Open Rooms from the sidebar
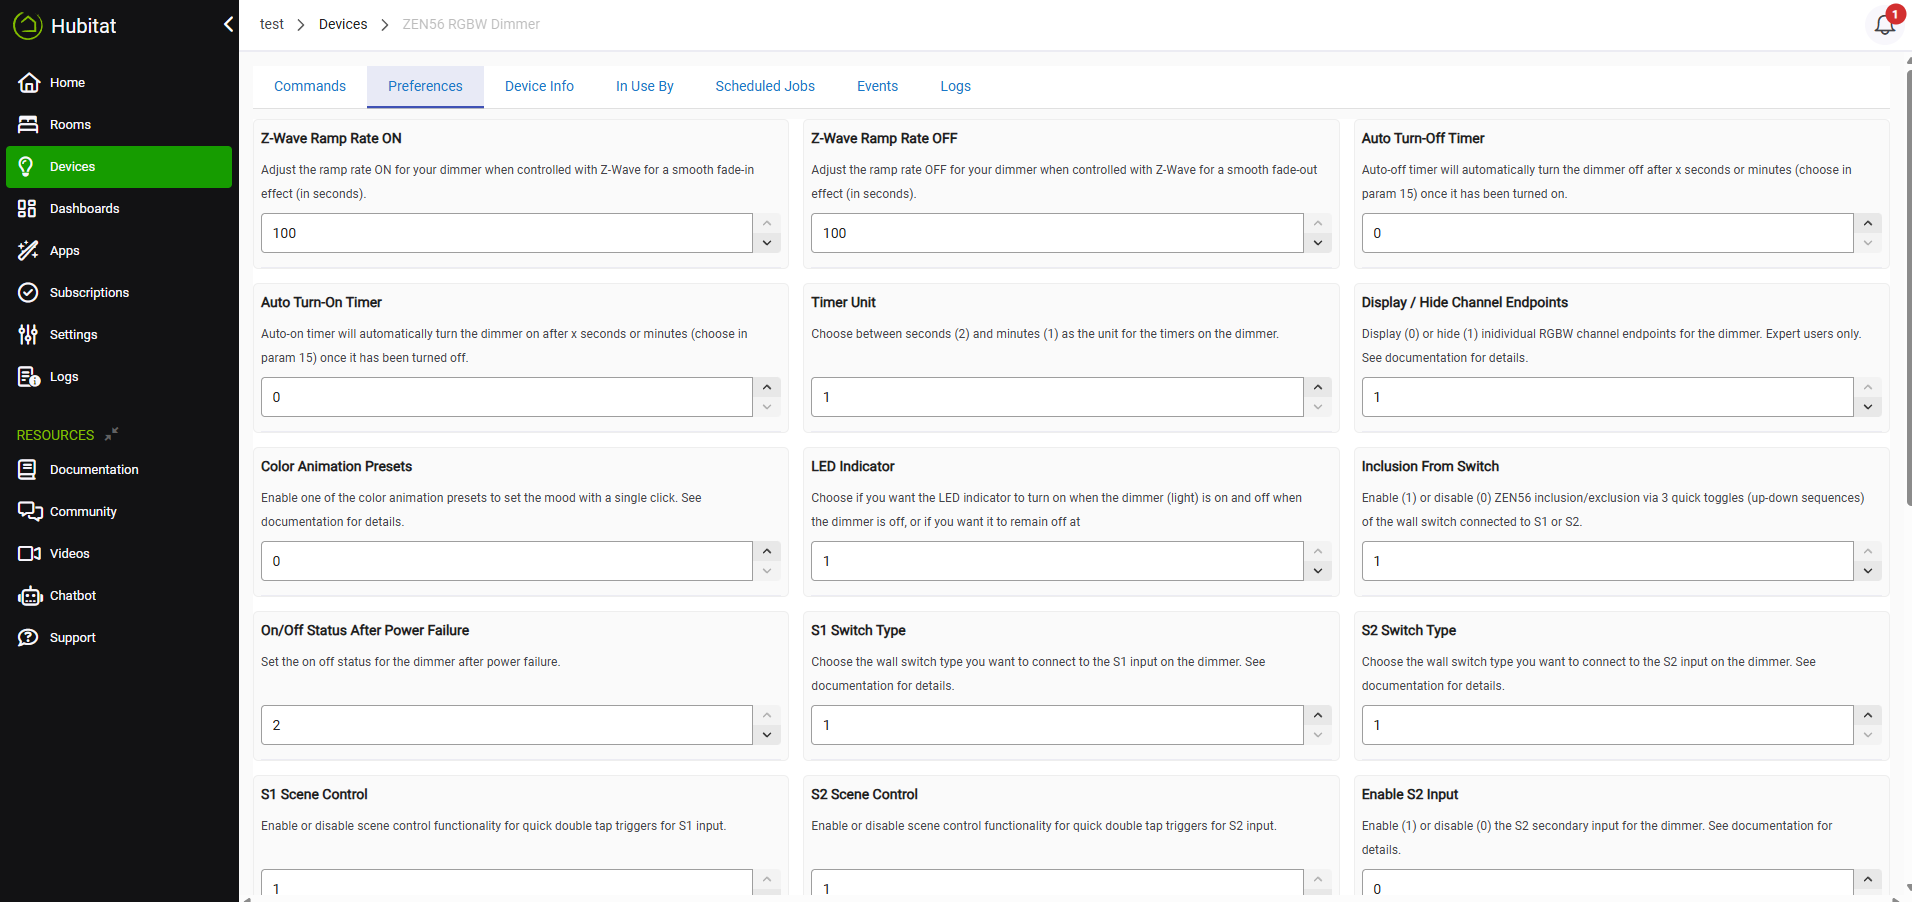Screen dimensions: 1912x902 70,125
